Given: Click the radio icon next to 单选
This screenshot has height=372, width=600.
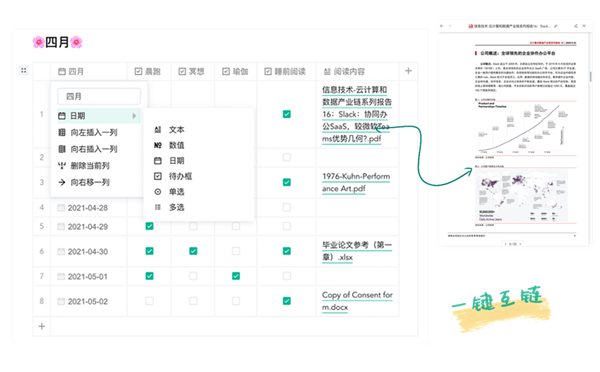Looking at the screenshot, I should point(158,192).
